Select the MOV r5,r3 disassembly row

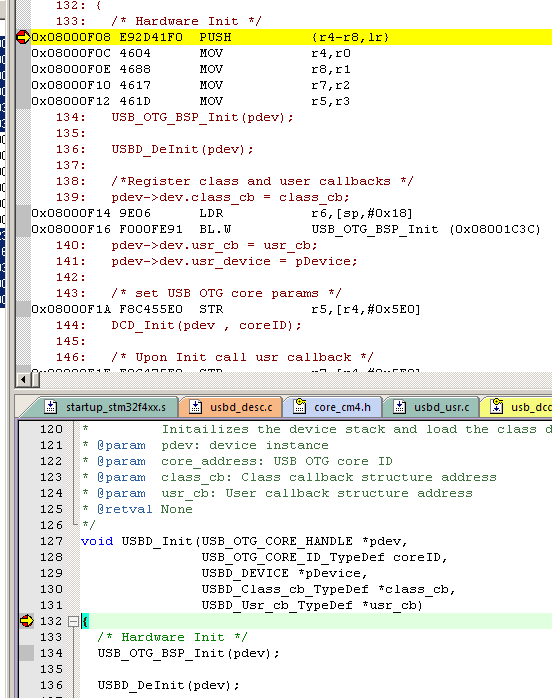pyautogui.click(x=292, y=101)
